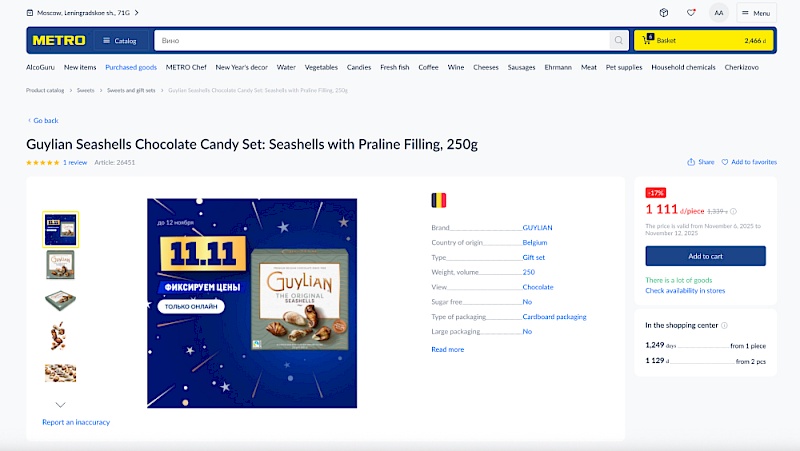
Task: Click info icon beside the old price
Action: pos(733,211)
